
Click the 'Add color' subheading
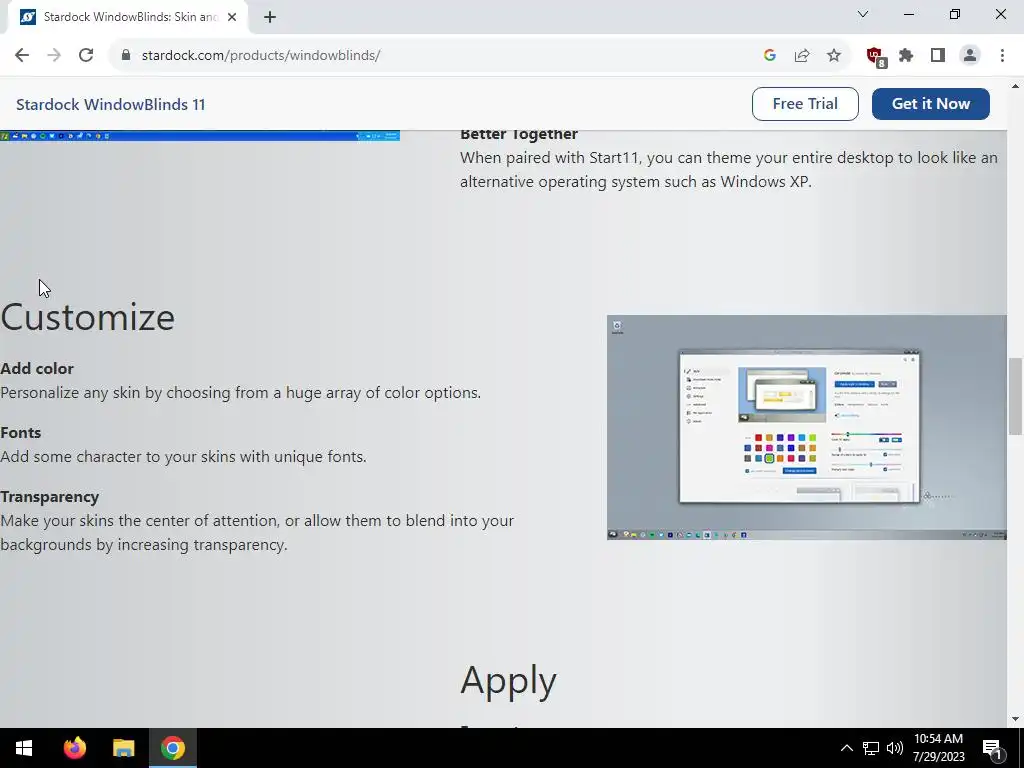tap(37, 368)
